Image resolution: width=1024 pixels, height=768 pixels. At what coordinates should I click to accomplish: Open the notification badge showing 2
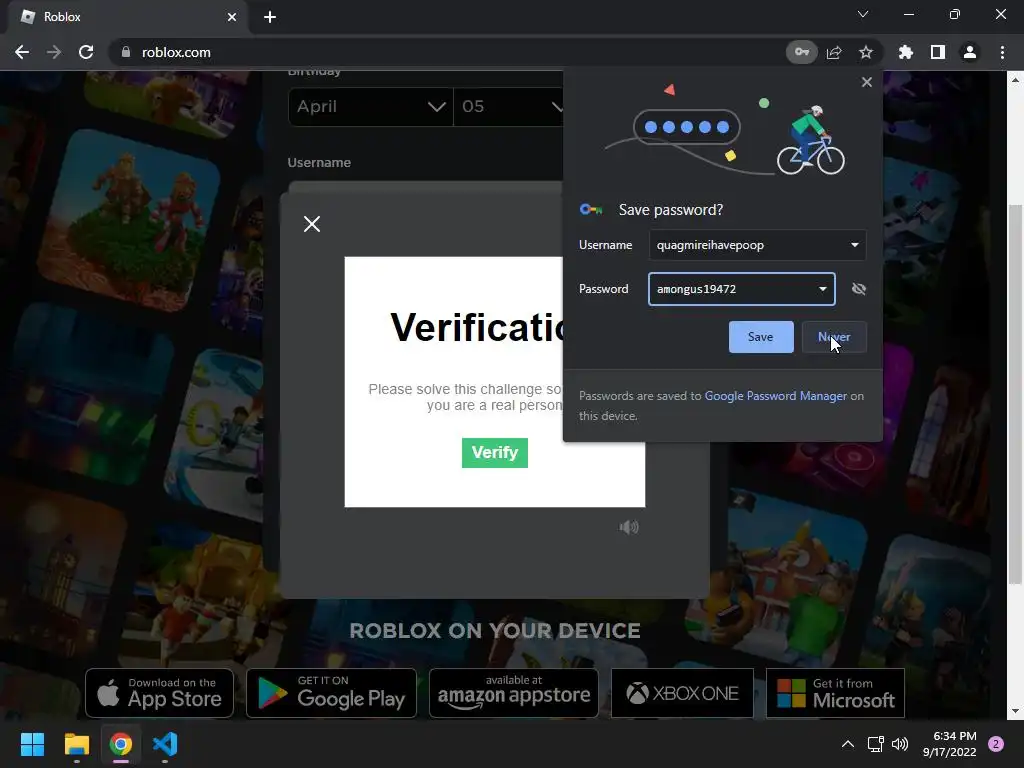(x=996, y=744)
